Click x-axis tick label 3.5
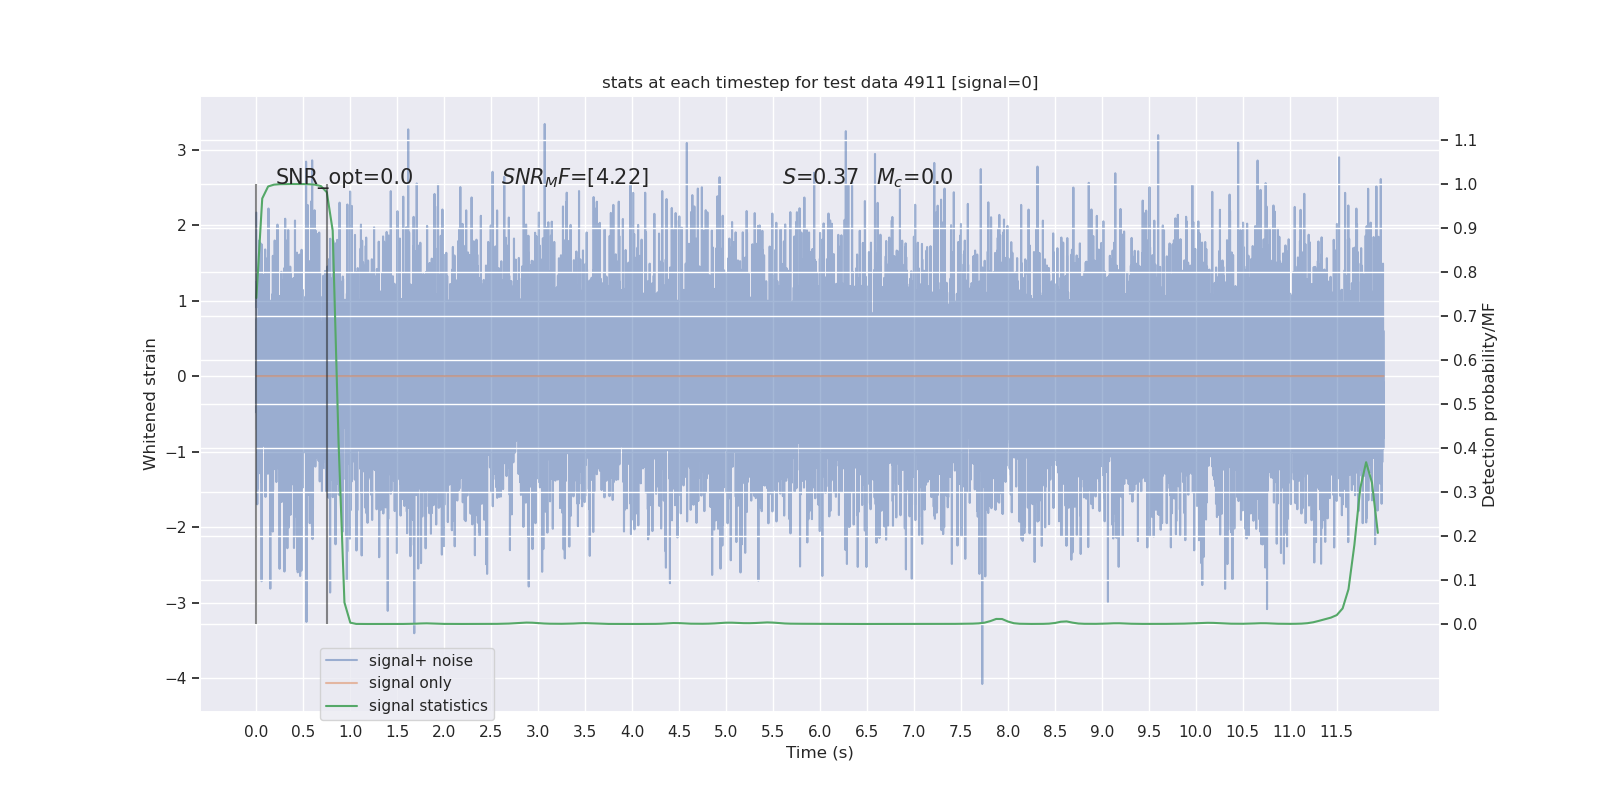Screen dimensions: 1600x800 [x=585, y=732]
